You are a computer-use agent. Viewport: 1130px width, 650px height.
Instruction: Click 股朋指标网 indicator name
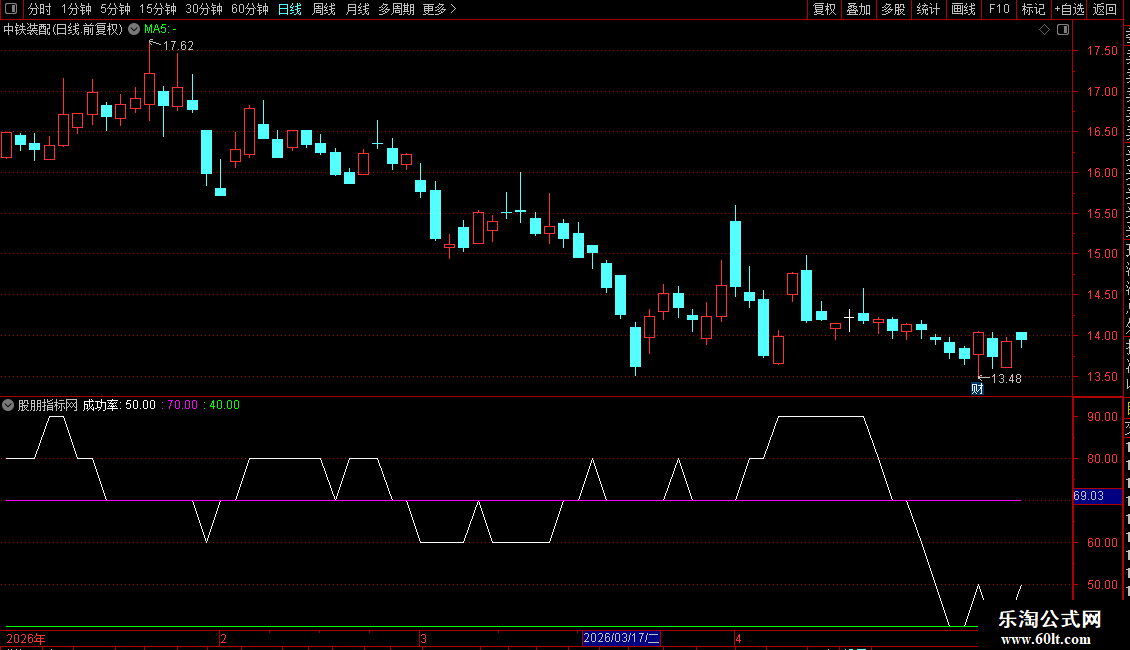(48, 405)
